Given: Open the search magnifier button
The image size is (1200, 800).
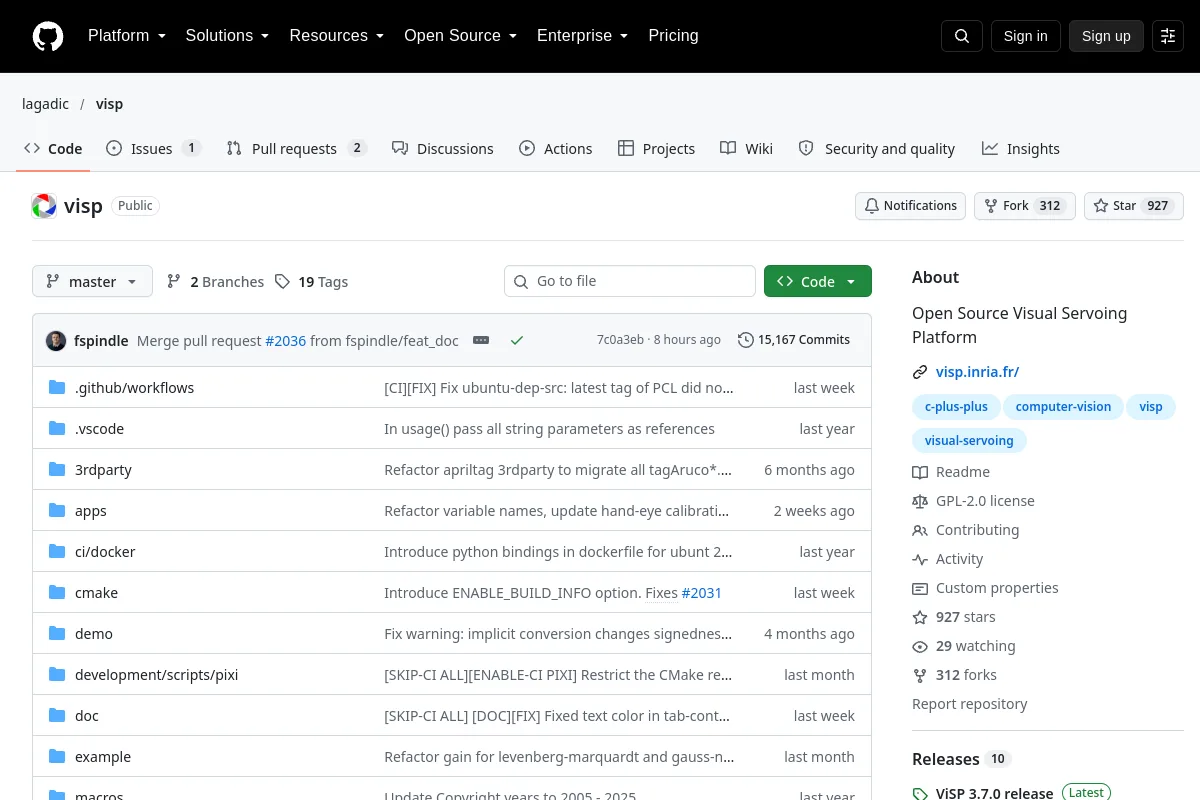Looking at the screenshot, I should 962,36.
